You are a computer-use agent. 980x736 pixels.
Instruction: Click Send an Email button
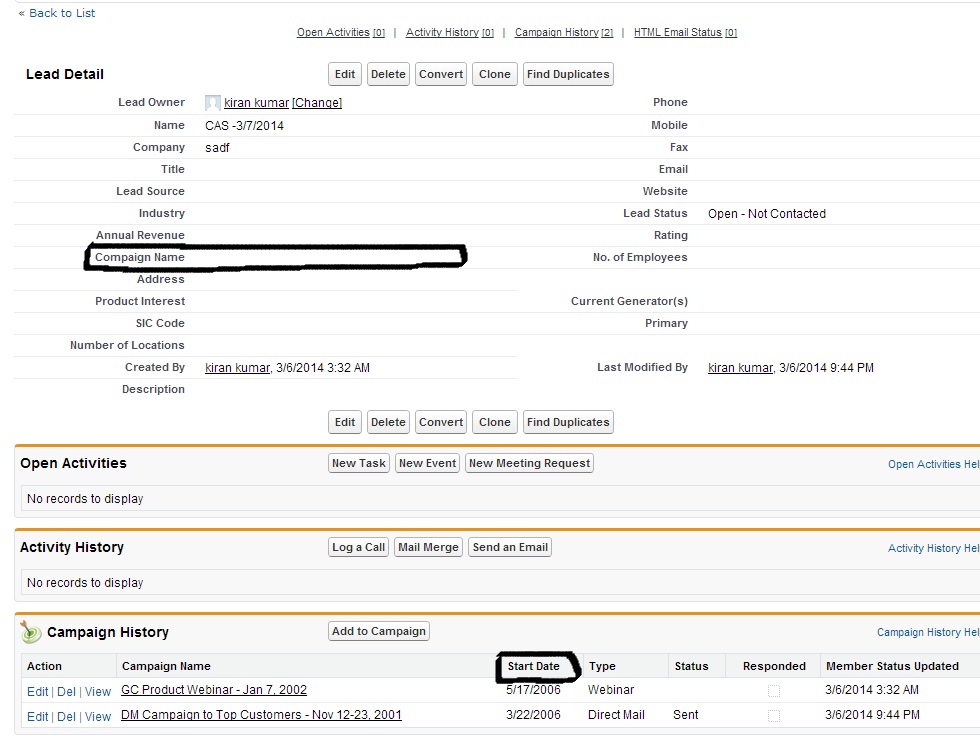pyautogui.click(x=510, y=547)
